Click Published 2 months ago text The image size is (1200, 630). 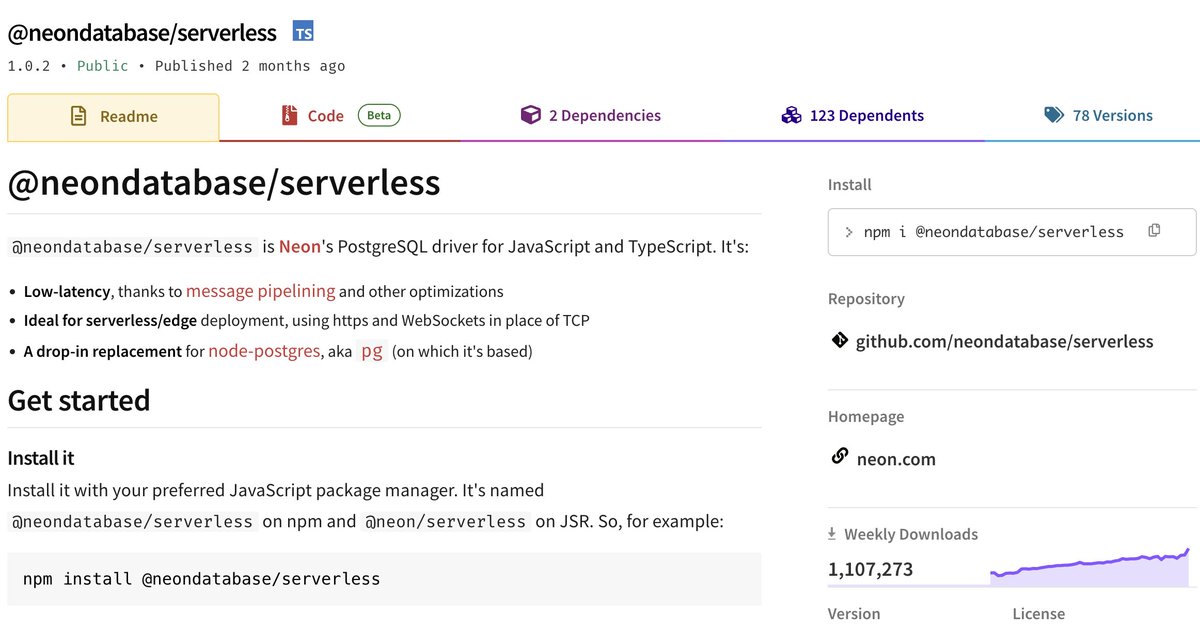pos(250,66)
